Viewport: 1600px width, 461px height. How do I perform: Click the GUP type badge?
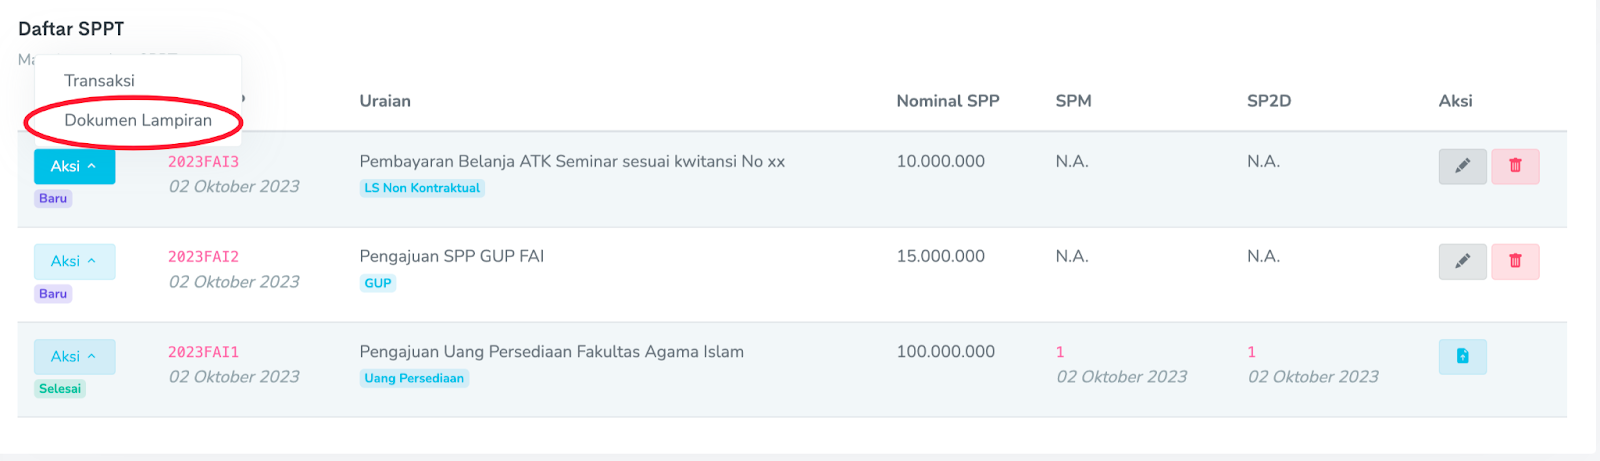[378, 283]
